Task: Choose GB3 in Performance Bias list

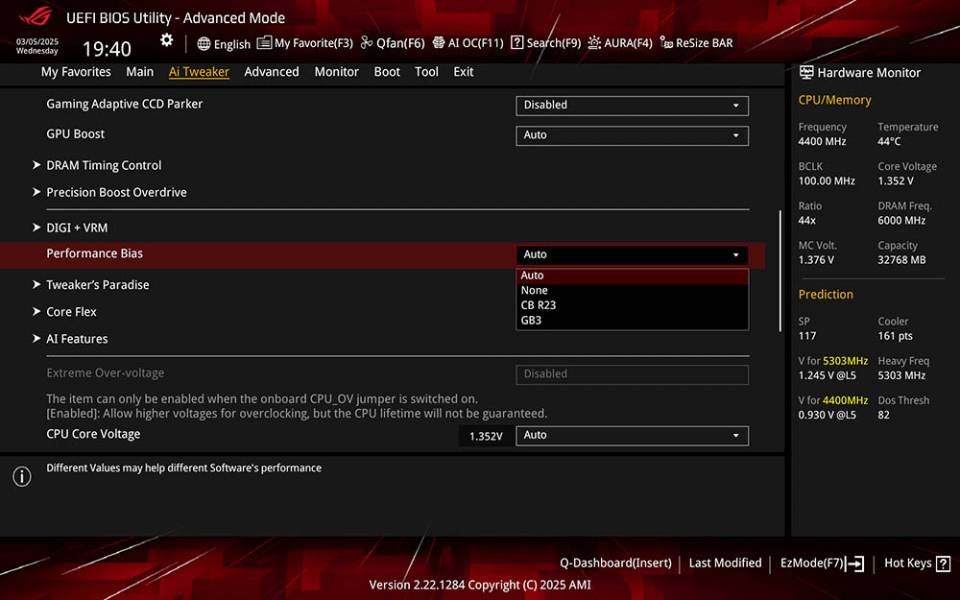Action: pyautogui.click(x=632, y=320)
